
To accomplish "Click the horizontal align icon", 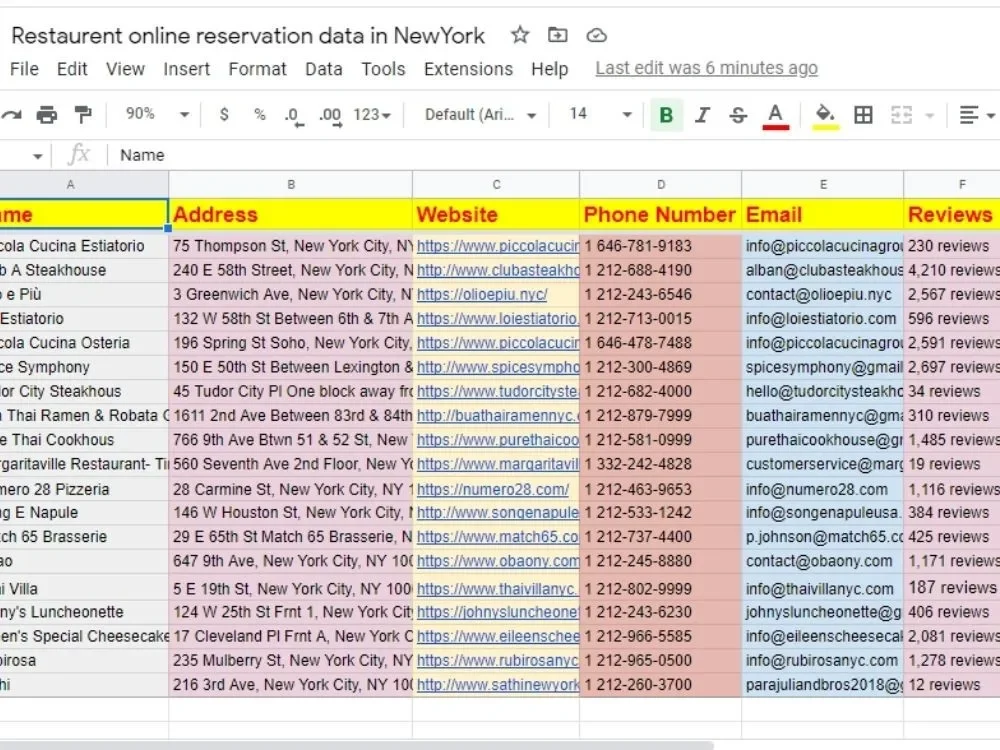I will click(x=969, y=115).
